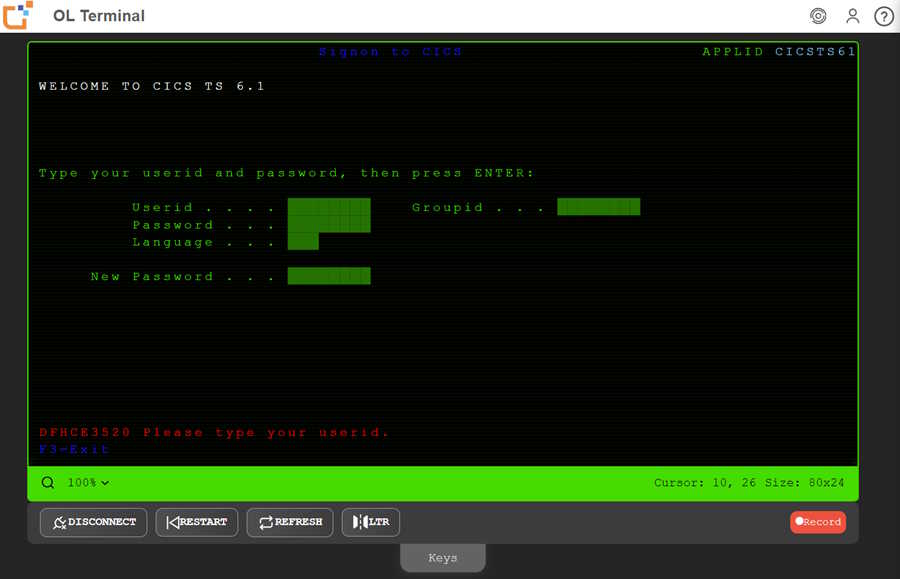
Task: Expand the 100% zoom dropdown
Action: [88, 483]
